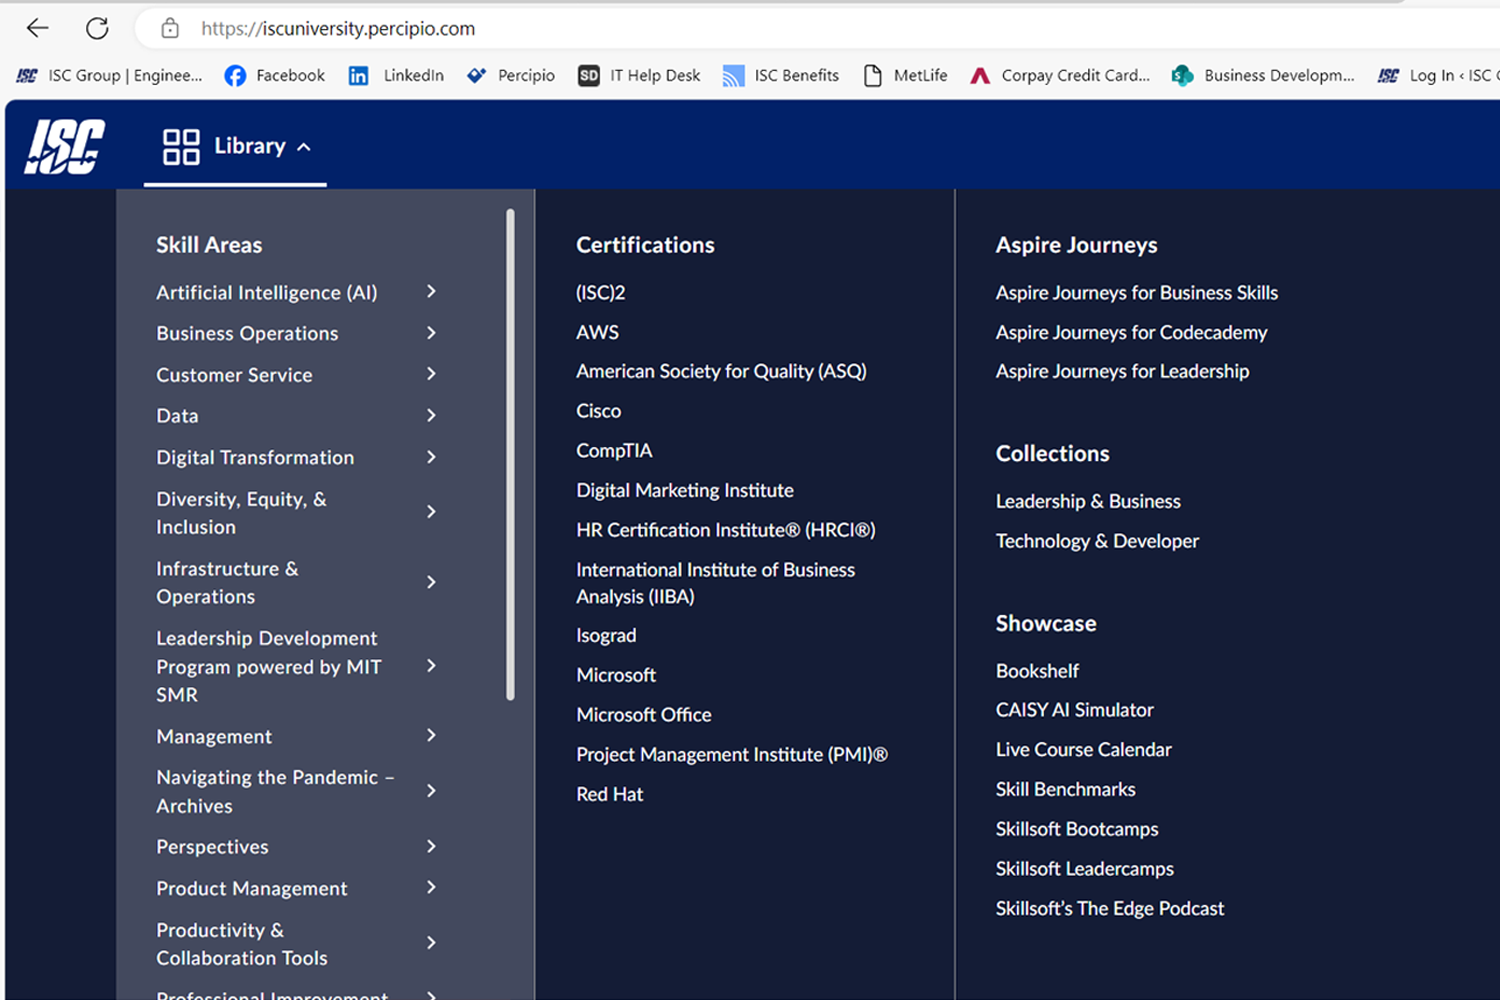The height and width of the screenshot is (1000, 1500).
Task: Click the browser address bar URL
Action: (x=338, y=28)
